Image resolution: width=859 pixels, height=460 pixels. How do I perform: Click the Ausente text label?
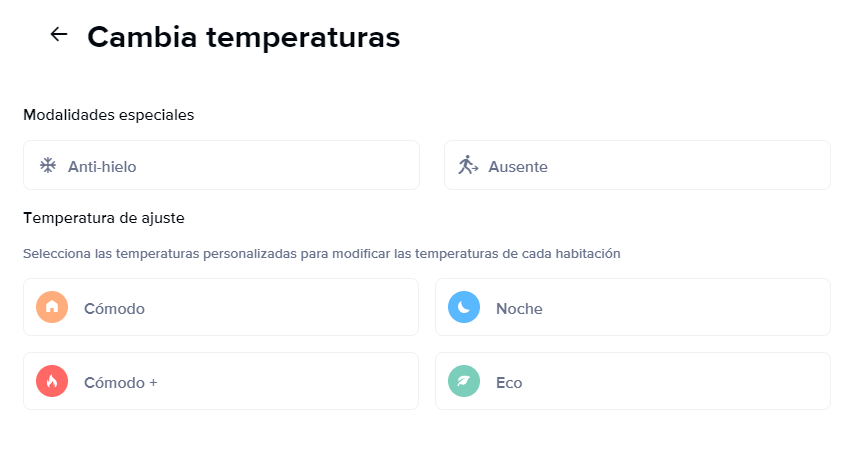pyautogui.click(x=518, y=166)
